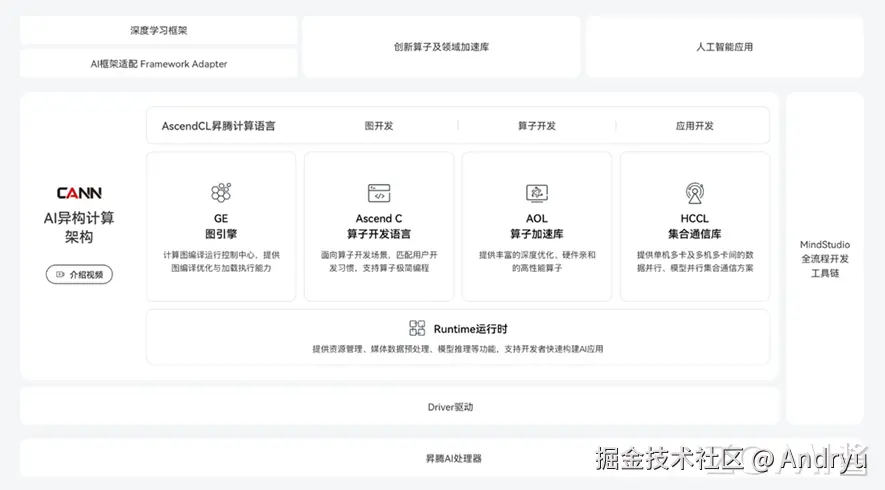Viewport: 885px width, 490px height.
Task: Click the 昇腾AI处理器 layer bar
Action: click(441, 458)
